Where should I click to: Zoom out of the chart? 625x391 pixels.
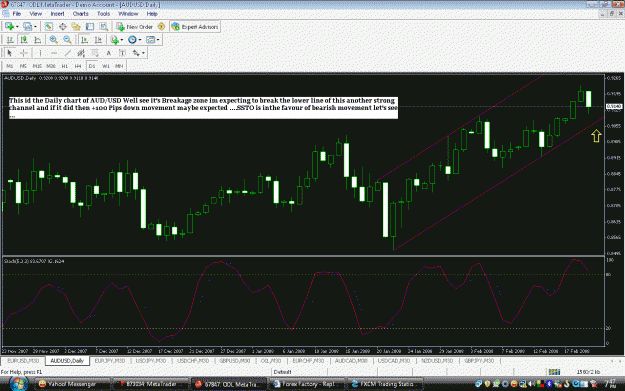point(67,40)
